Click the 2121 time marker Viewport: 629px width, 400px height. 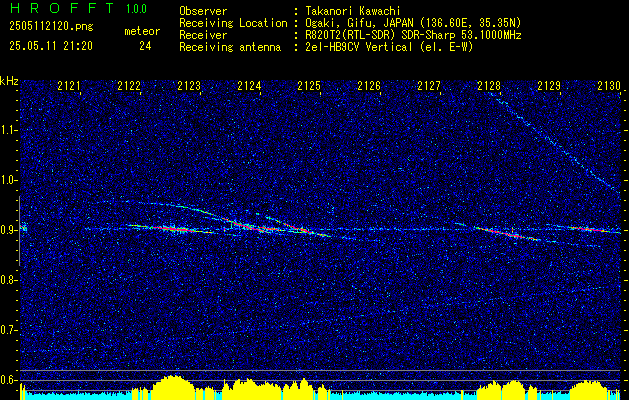[69, 86]
